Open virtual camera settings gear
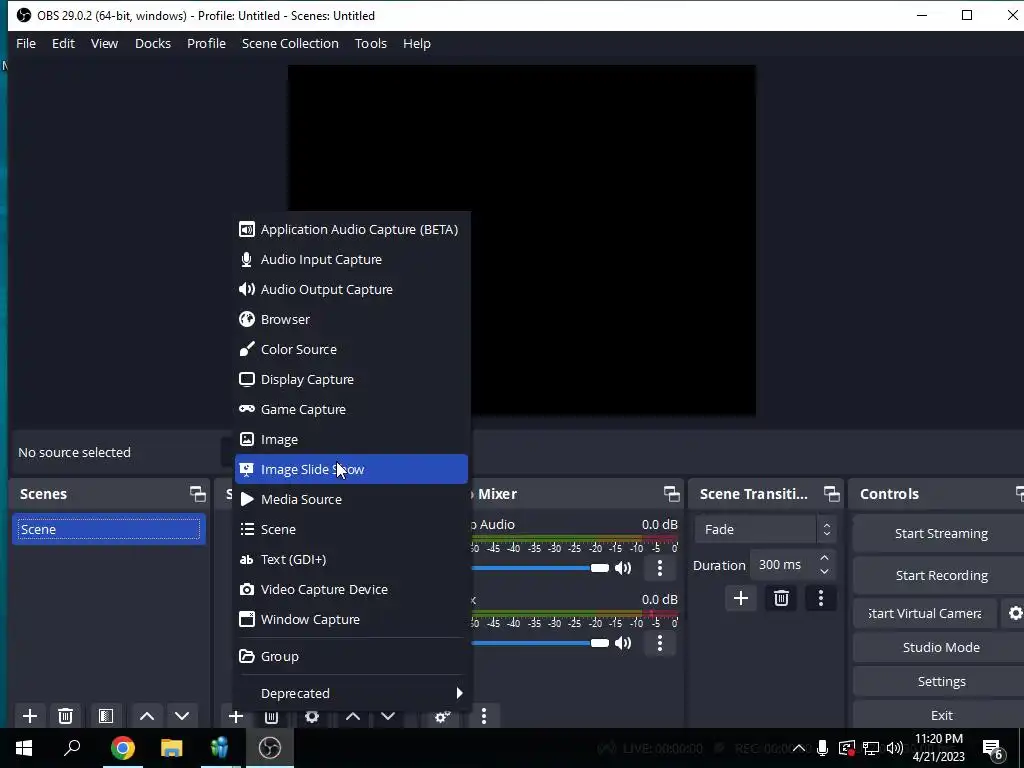The height and width of the screenshot is (768, 1024). pyautogui.click(x=1014, y=613)
